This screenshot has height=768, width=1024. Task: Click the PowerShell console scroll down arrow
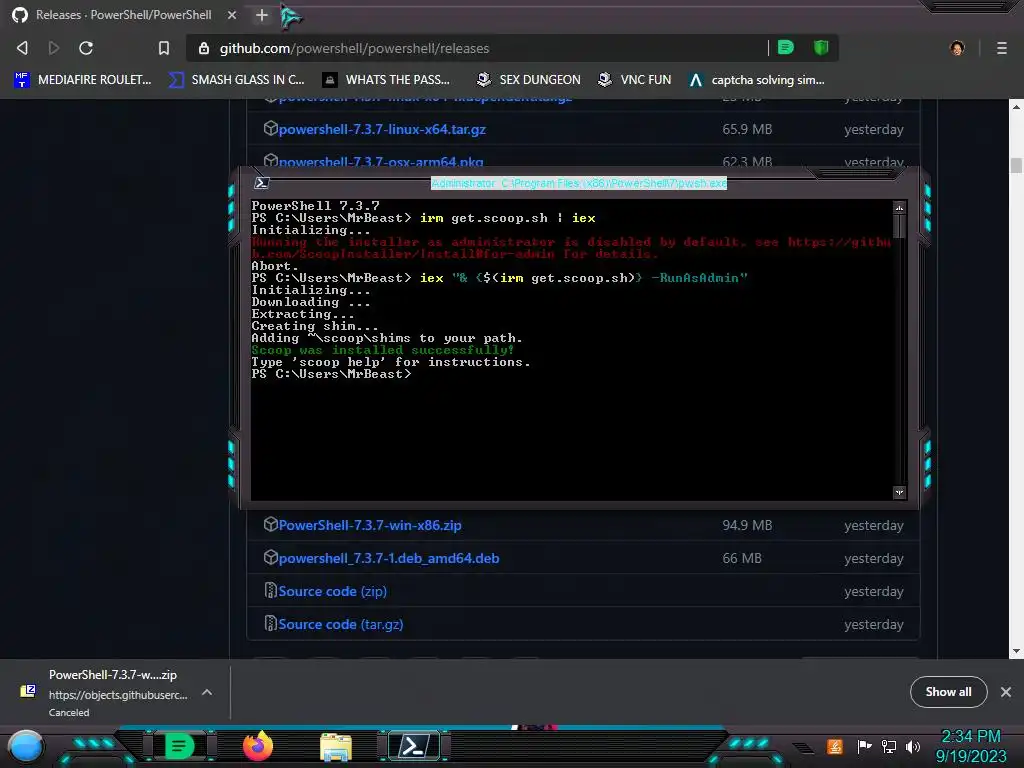click(899, 492)
